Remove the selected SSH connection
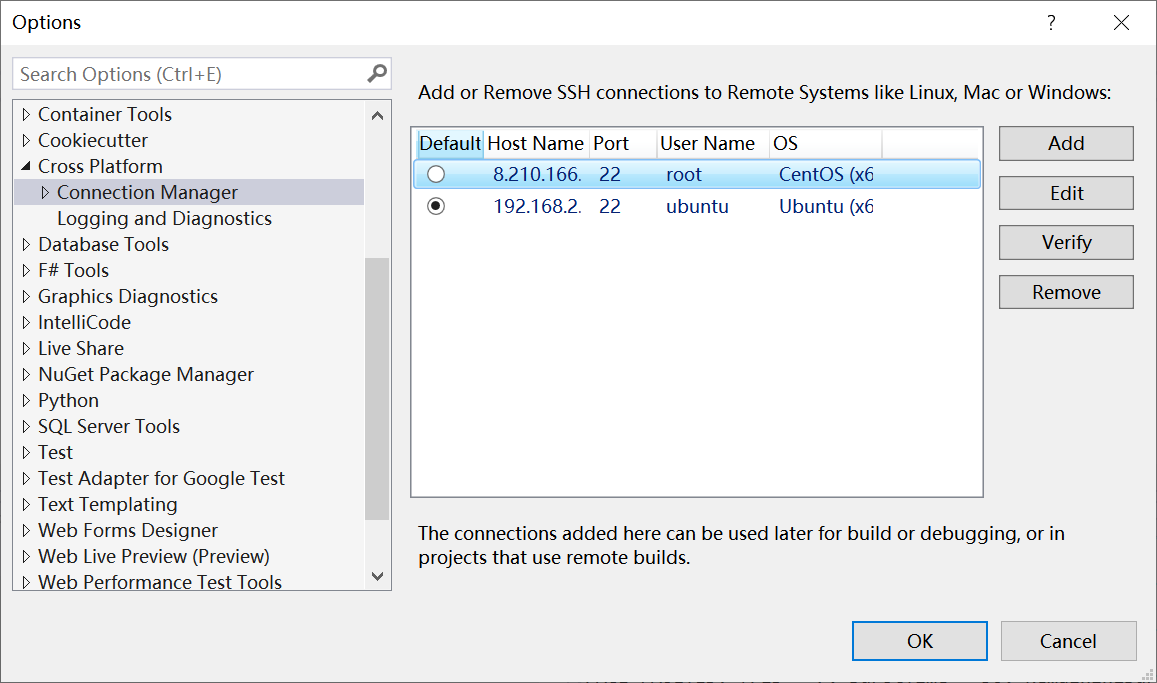 tap(1065, 291)
